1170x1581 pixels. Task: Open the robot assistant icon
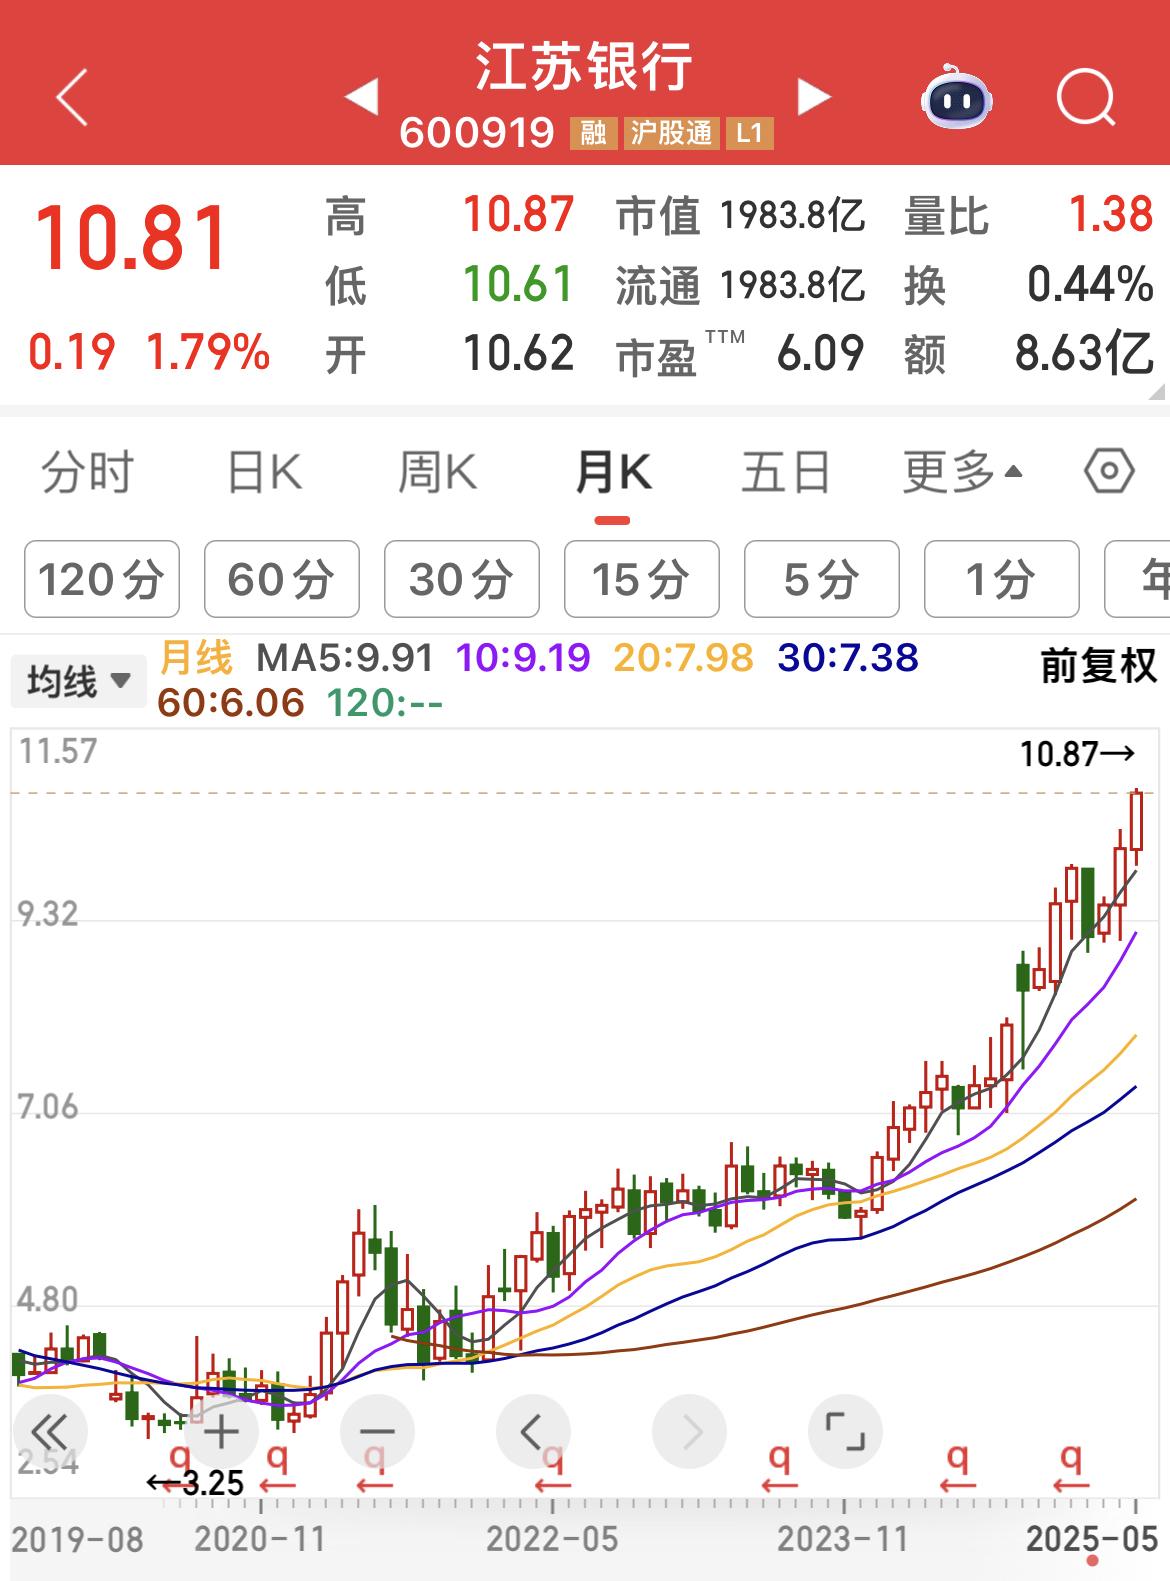(x=956, y=97)
